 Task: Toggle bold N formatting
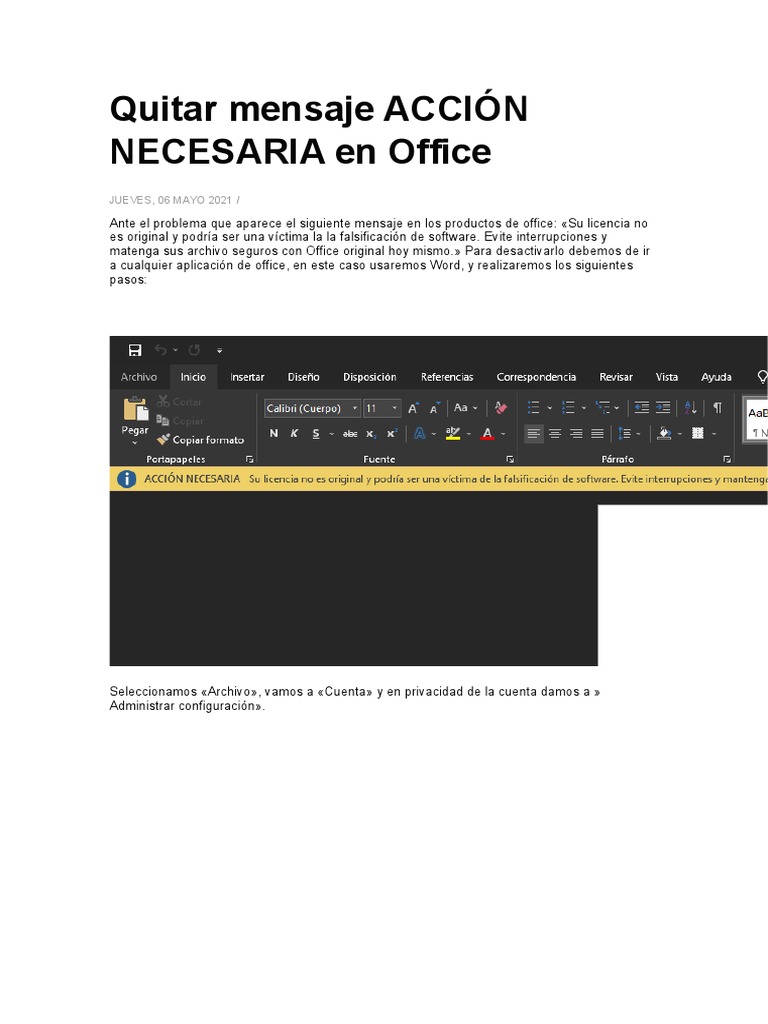(x=274, y=433)
